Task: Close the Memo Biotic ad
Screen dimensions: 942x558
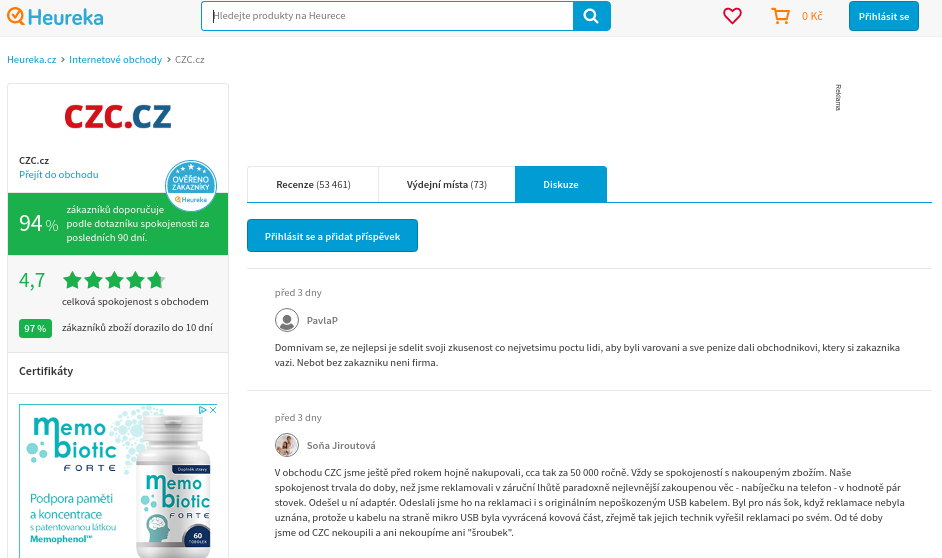Action: coord(213,410)
